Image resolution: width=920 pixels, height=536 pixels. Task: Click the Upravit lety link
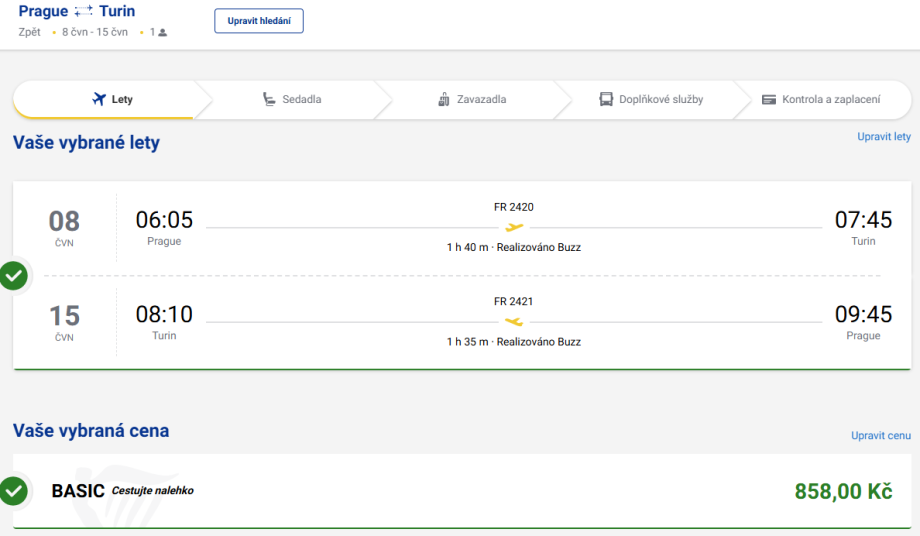pos(883,137)
